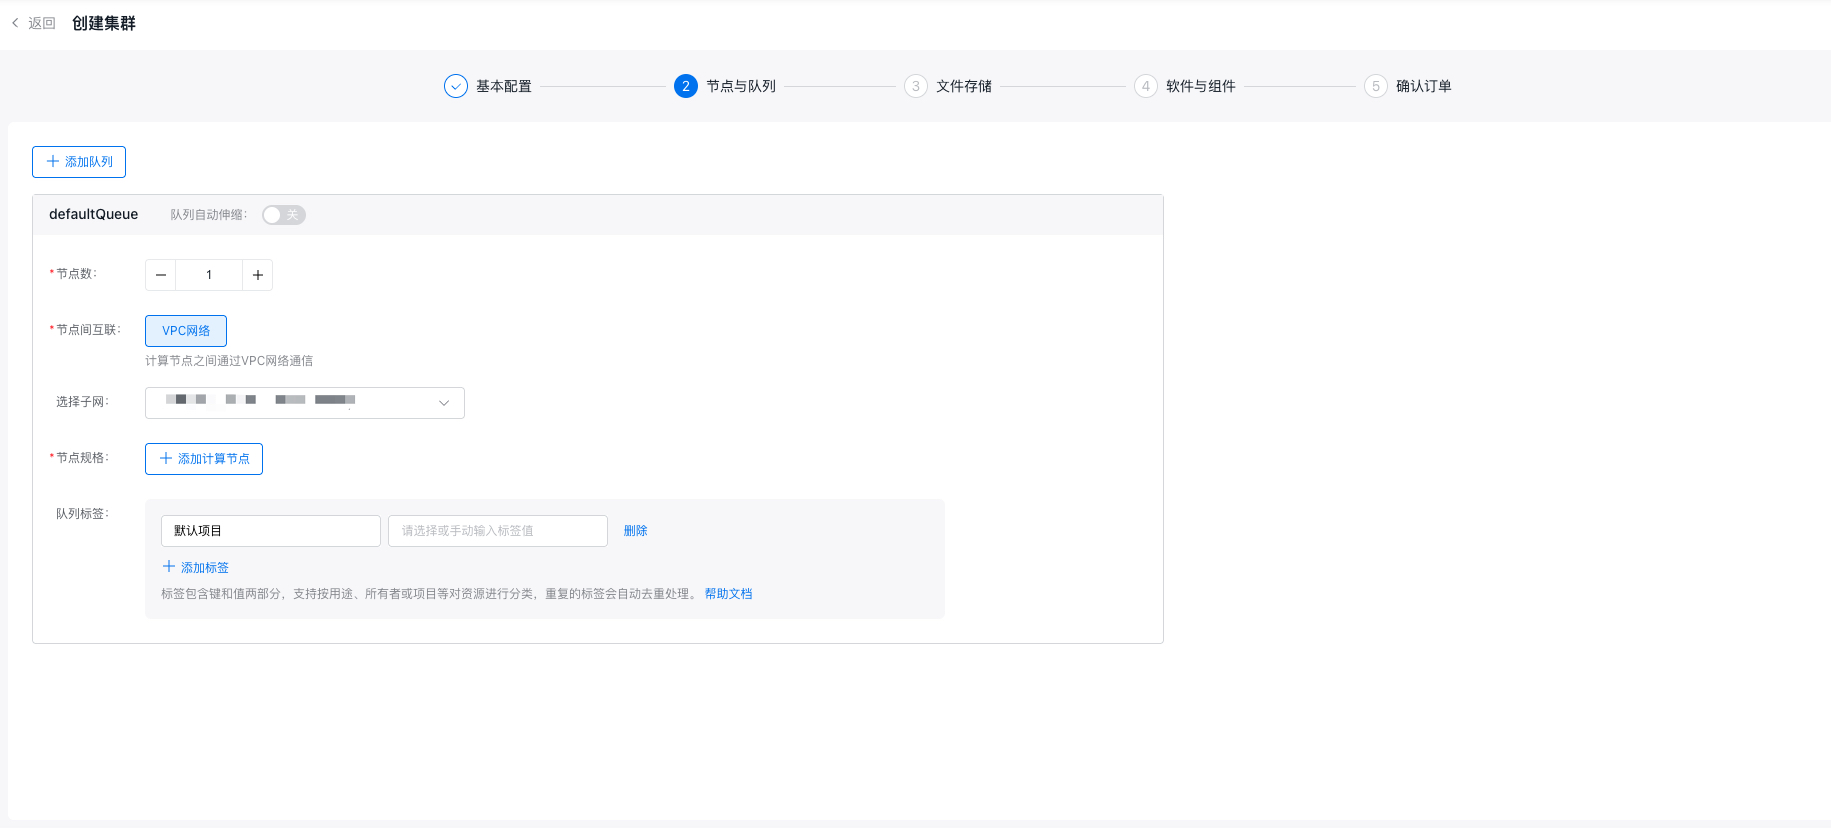Jump to 文件存储 step

pyautogui.click(x=964, y=86)
